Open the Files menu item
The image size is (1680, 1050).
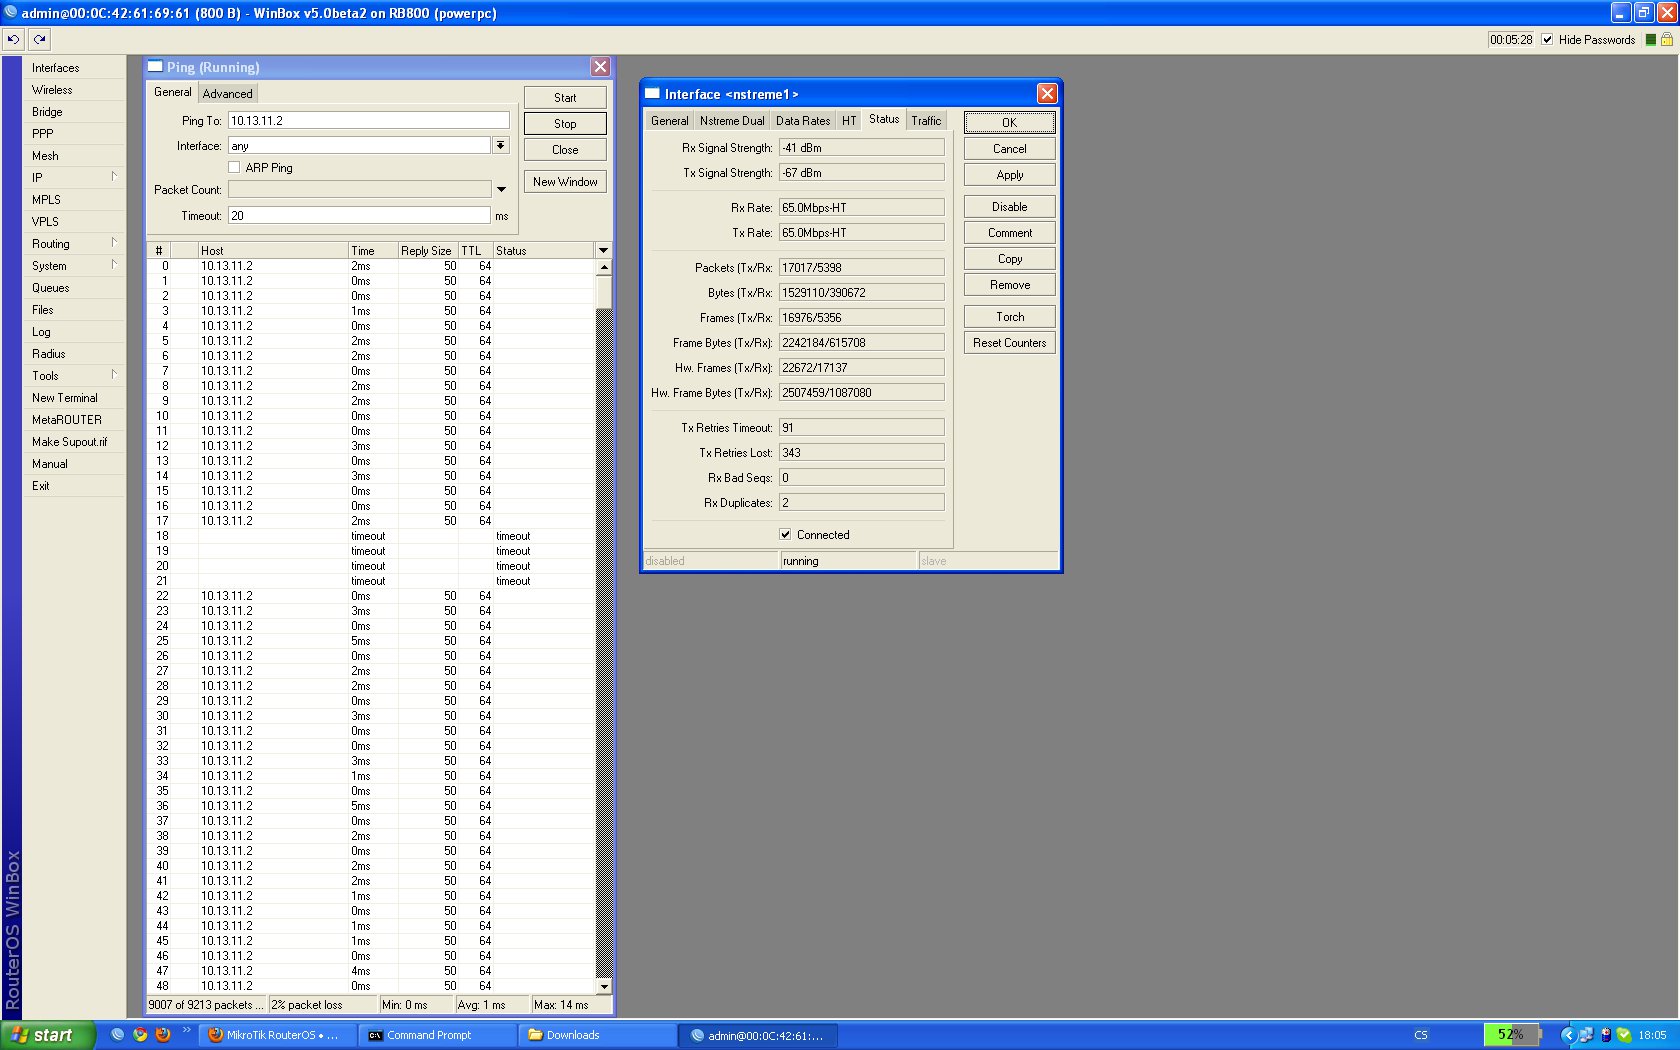[74, 310]
